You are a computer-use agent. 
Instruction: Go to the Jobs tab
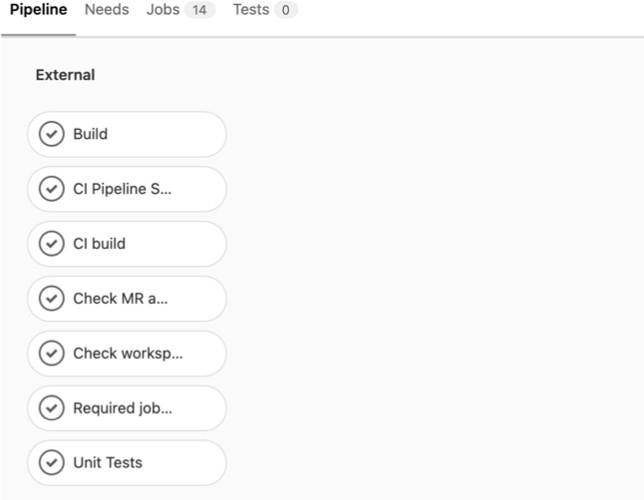pyautogui.click(x=163, y=10)
